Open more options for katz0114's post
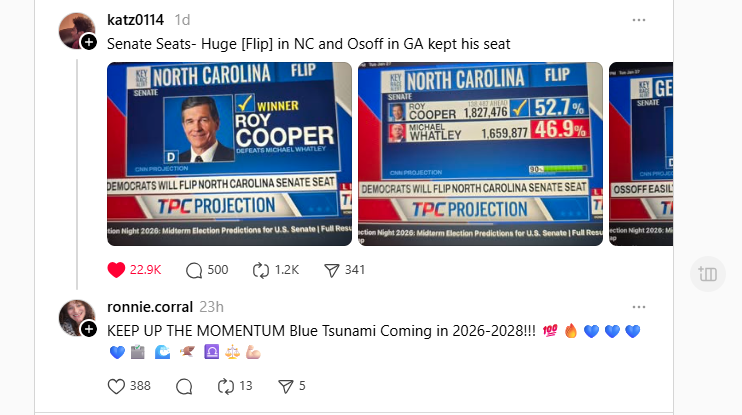The width and height of the screenshot is (742, 415). coord(638,20)
